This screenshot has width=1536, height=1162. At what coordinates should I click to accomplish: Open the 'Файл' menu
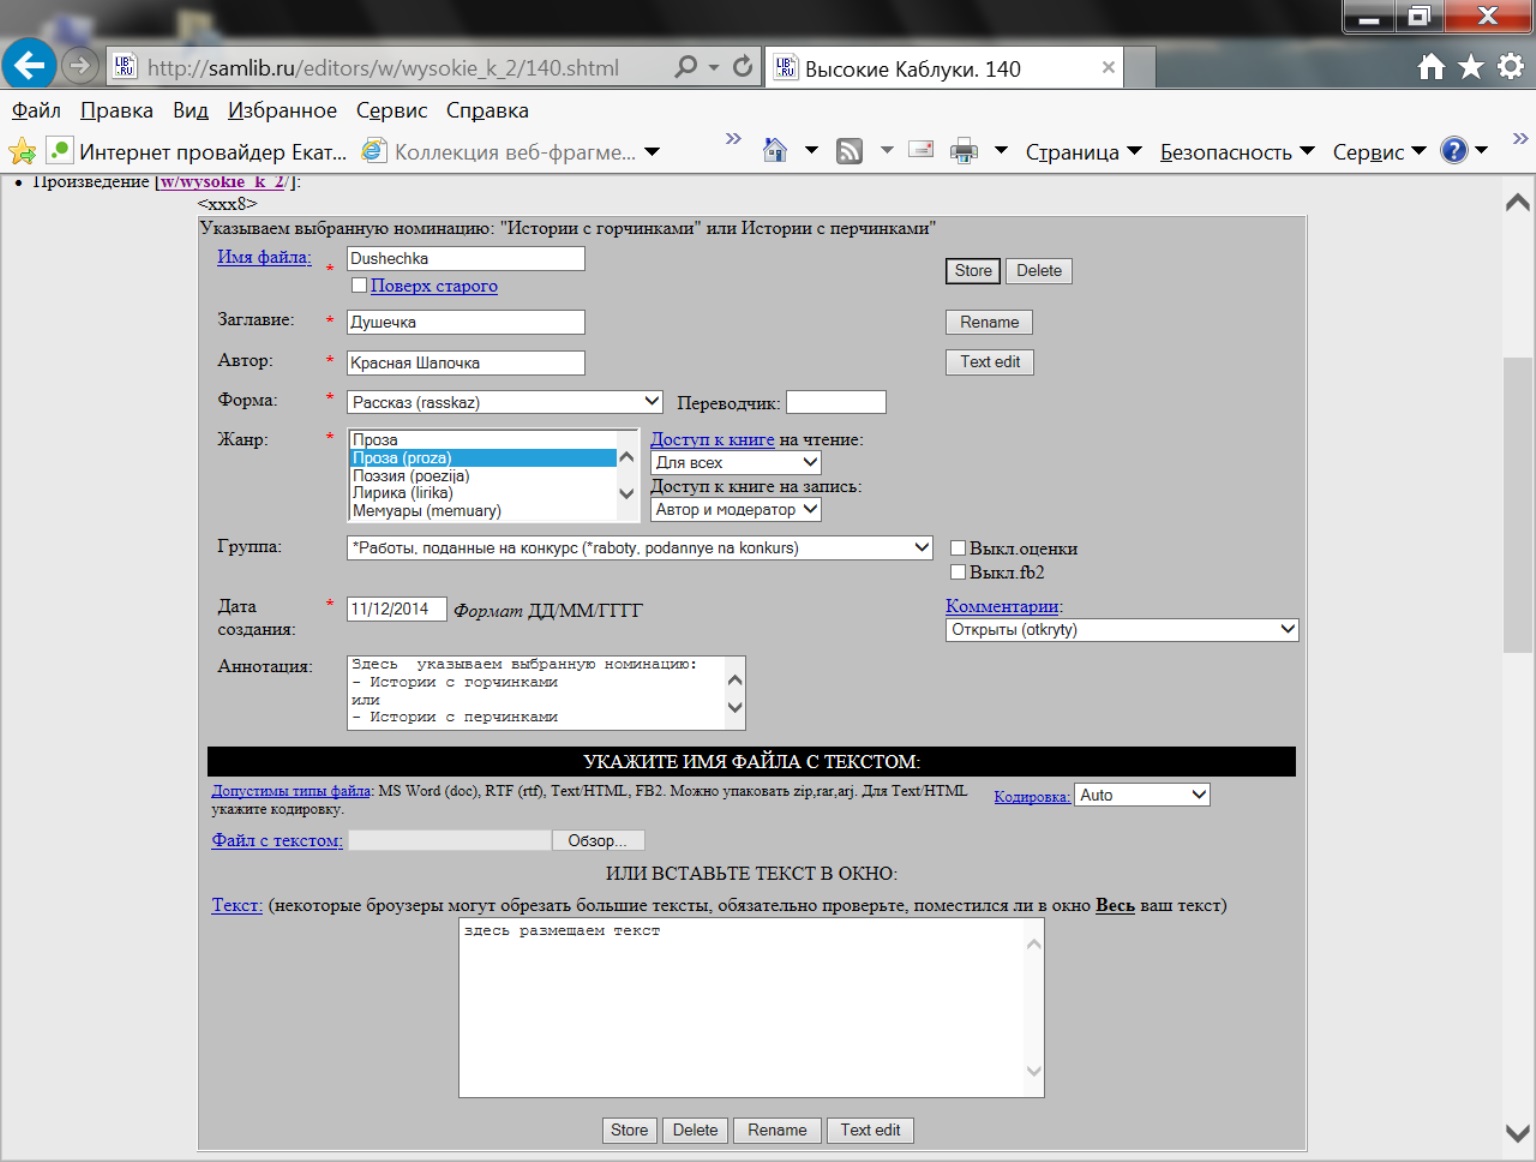(36, 110)
